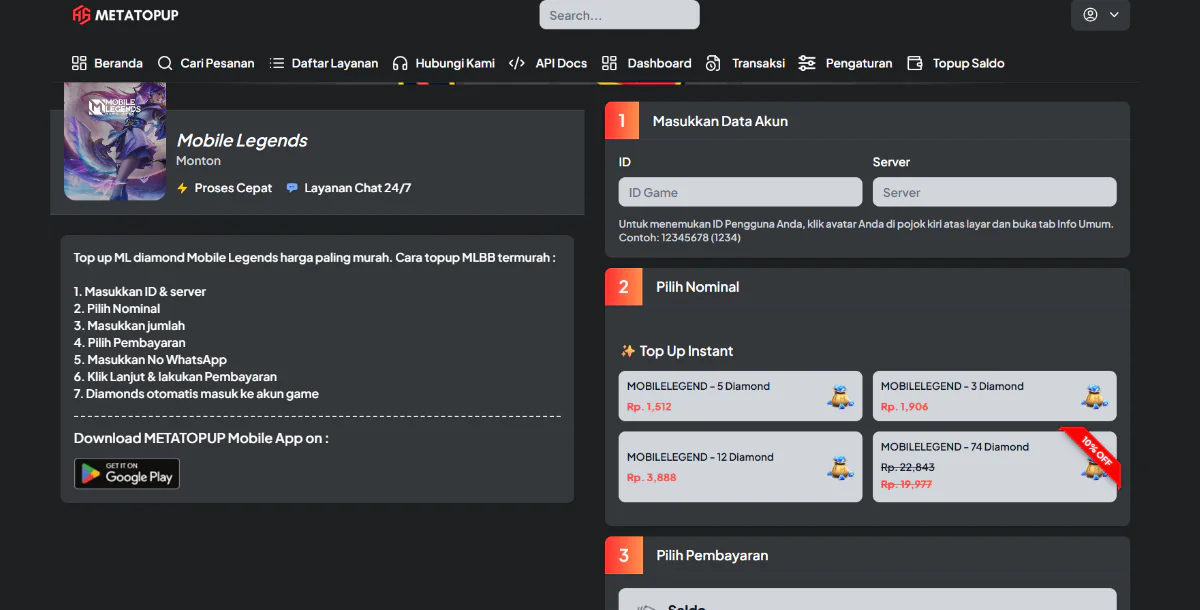Screen dimensions: 1200x610
Task: Click the Pilih Nominal heading
Action: [x=698, y=287]
